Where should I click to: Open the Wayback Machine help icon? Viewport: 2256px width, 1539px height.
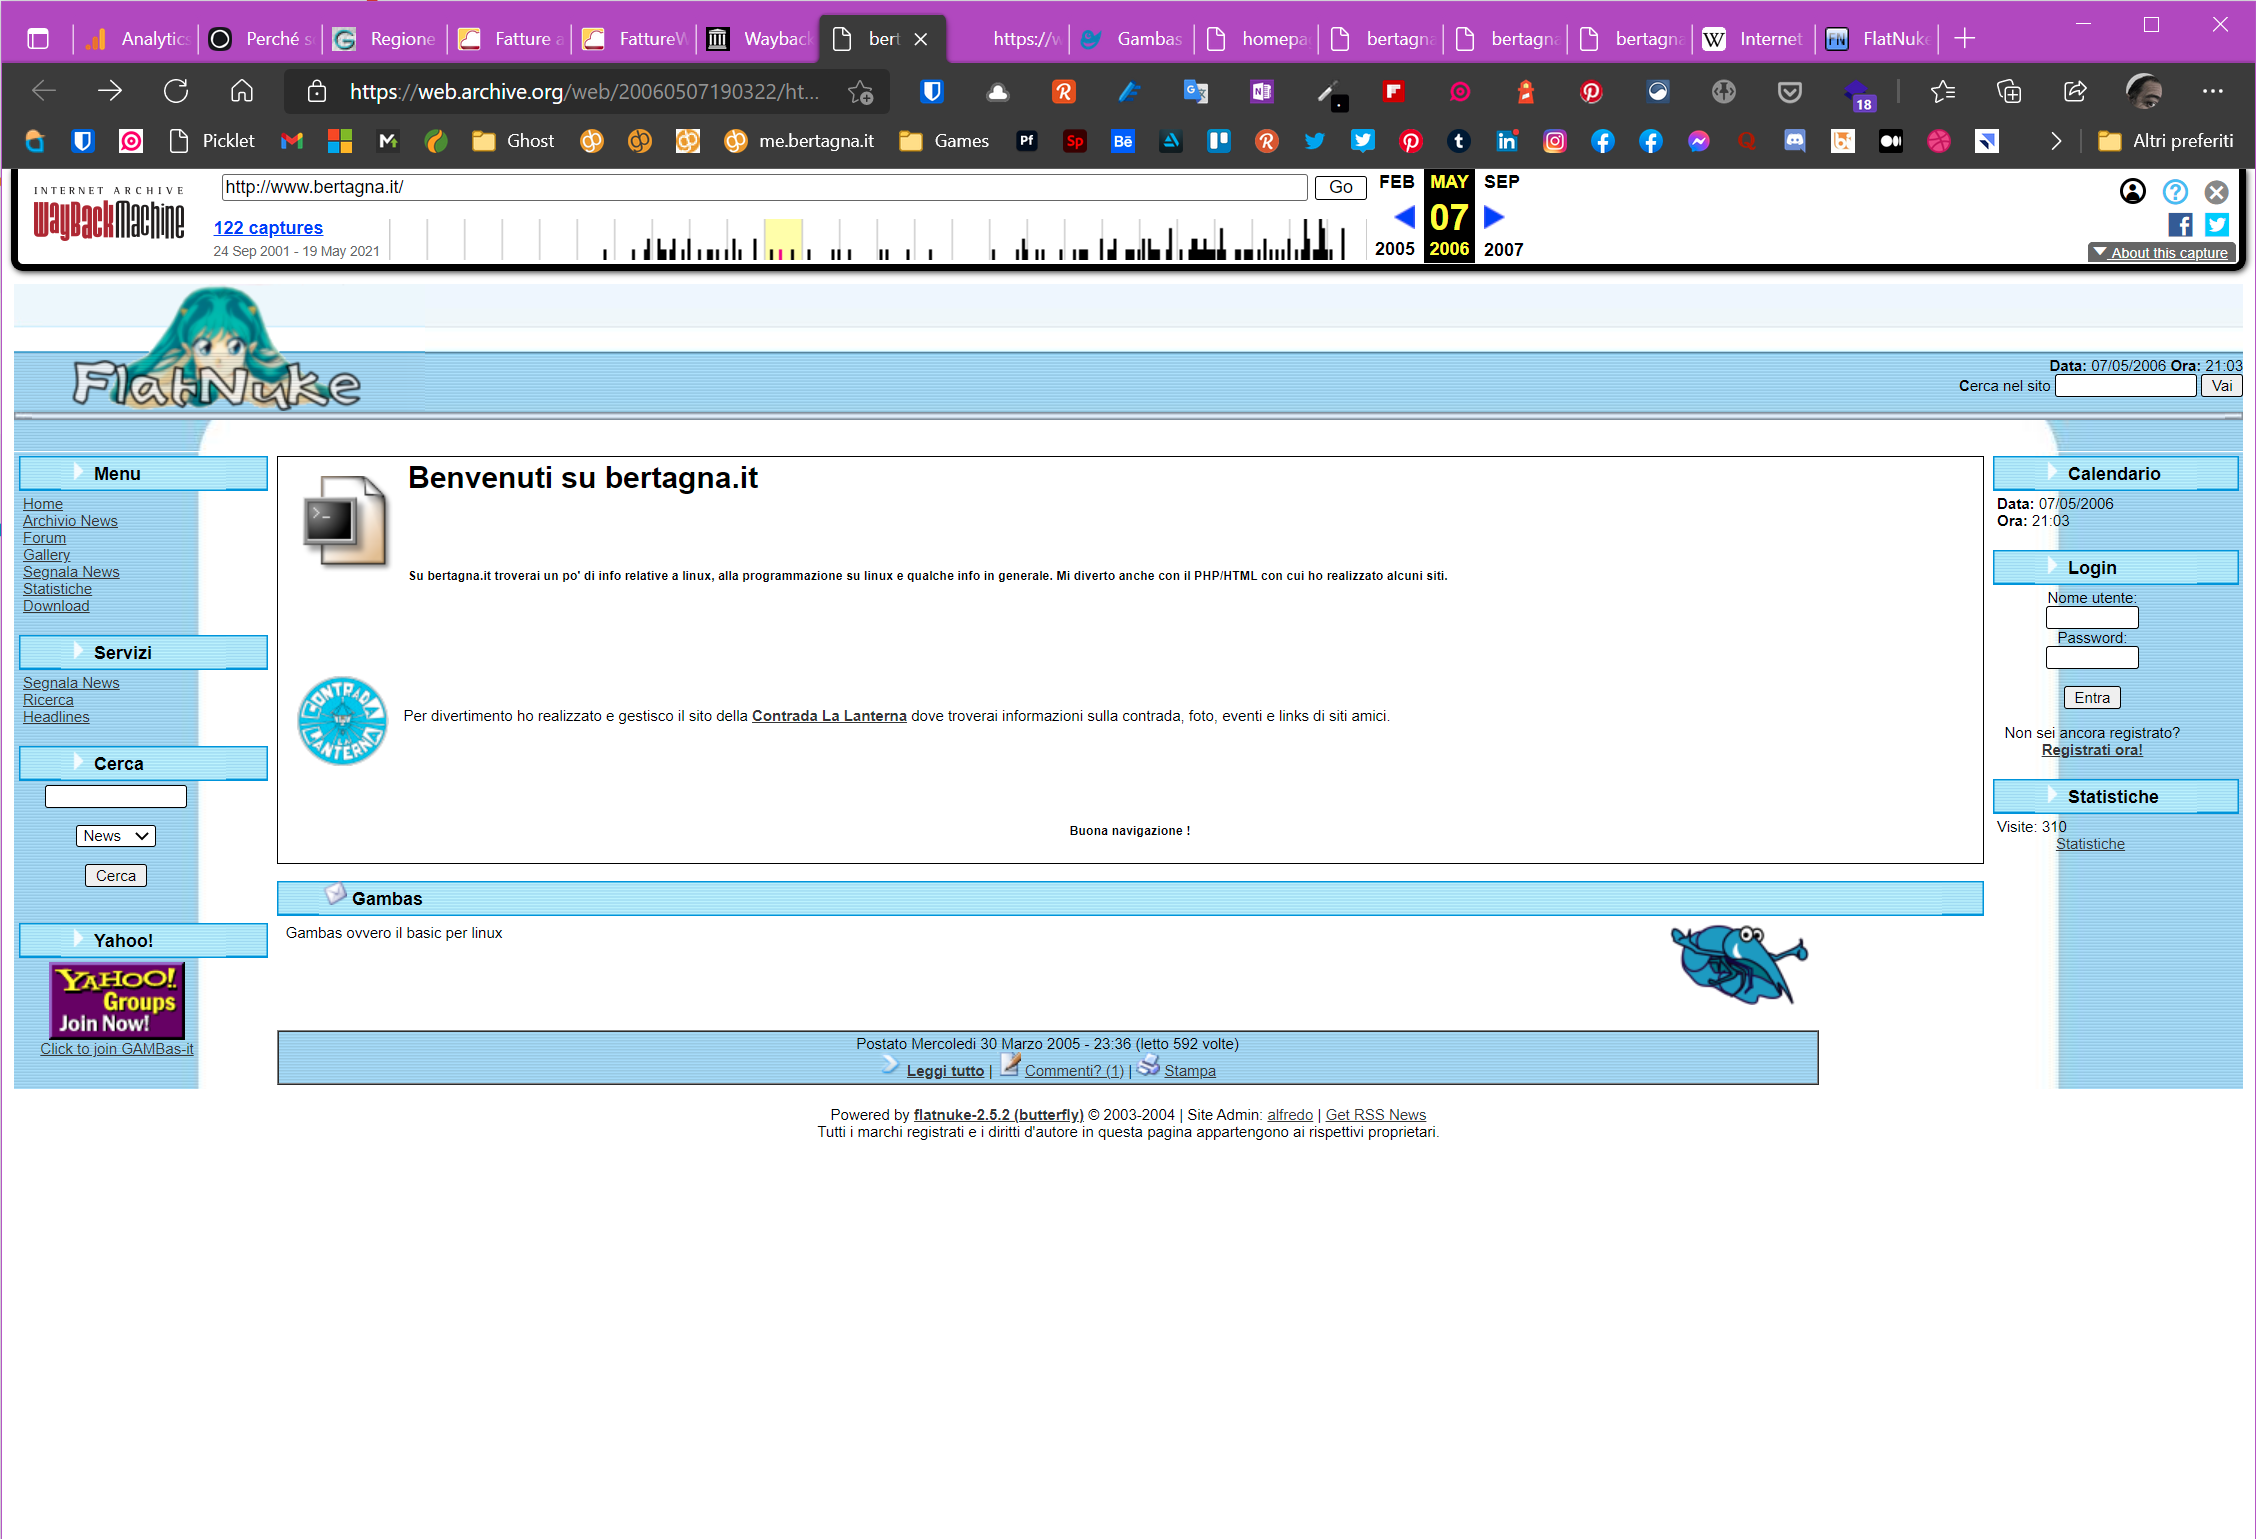[x=2175, y=192]
